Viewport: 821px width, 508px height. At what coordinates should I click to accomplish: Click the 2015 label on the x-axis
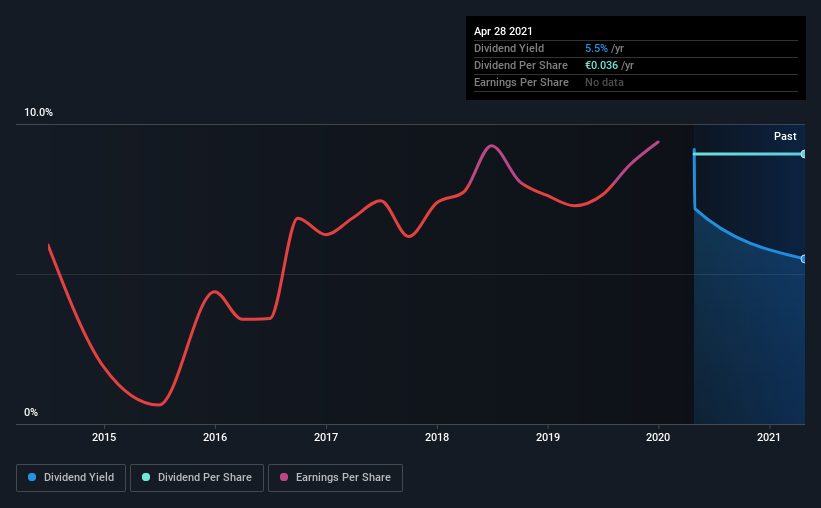104,437
